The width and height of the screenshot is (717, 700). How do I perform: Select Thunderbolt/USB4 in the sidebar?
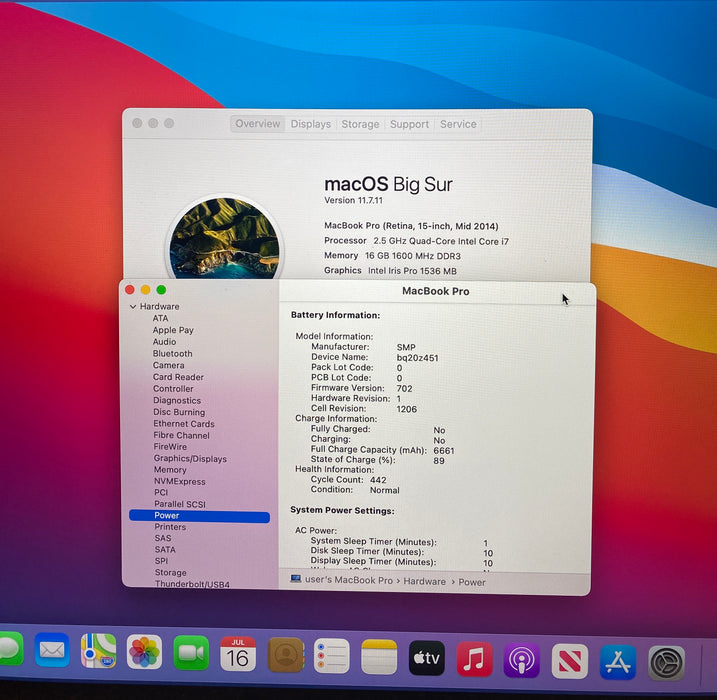(192, 584)
